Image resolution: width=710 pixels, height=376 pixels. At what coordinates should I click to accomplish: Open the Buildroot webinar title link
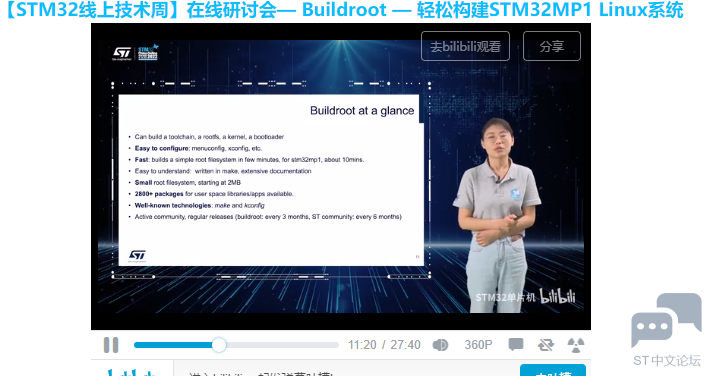pos(344,10)
